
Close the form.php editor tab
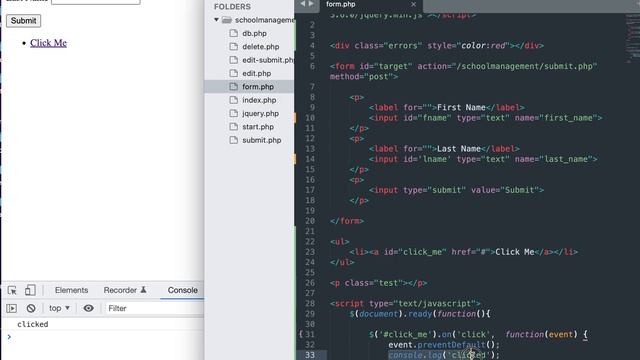tap(413, 4)
